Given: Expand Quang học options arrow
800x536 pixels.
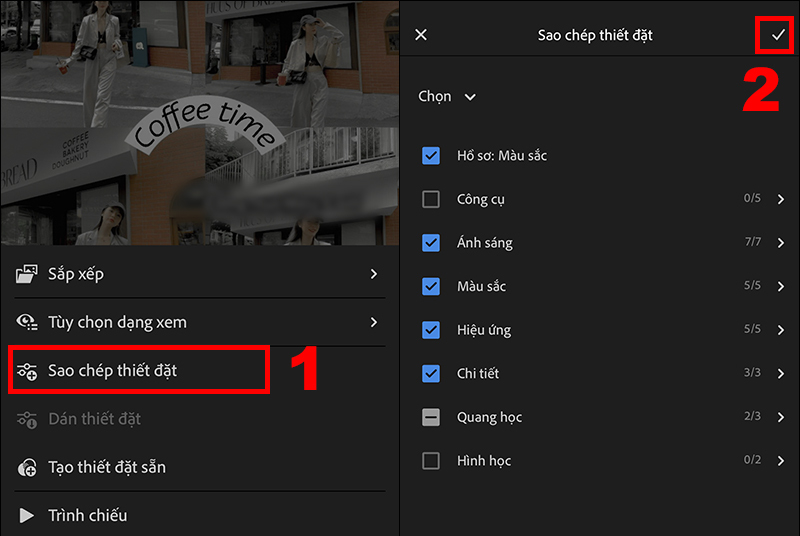Looking at the screenshot, I should [x=781, y=417].
